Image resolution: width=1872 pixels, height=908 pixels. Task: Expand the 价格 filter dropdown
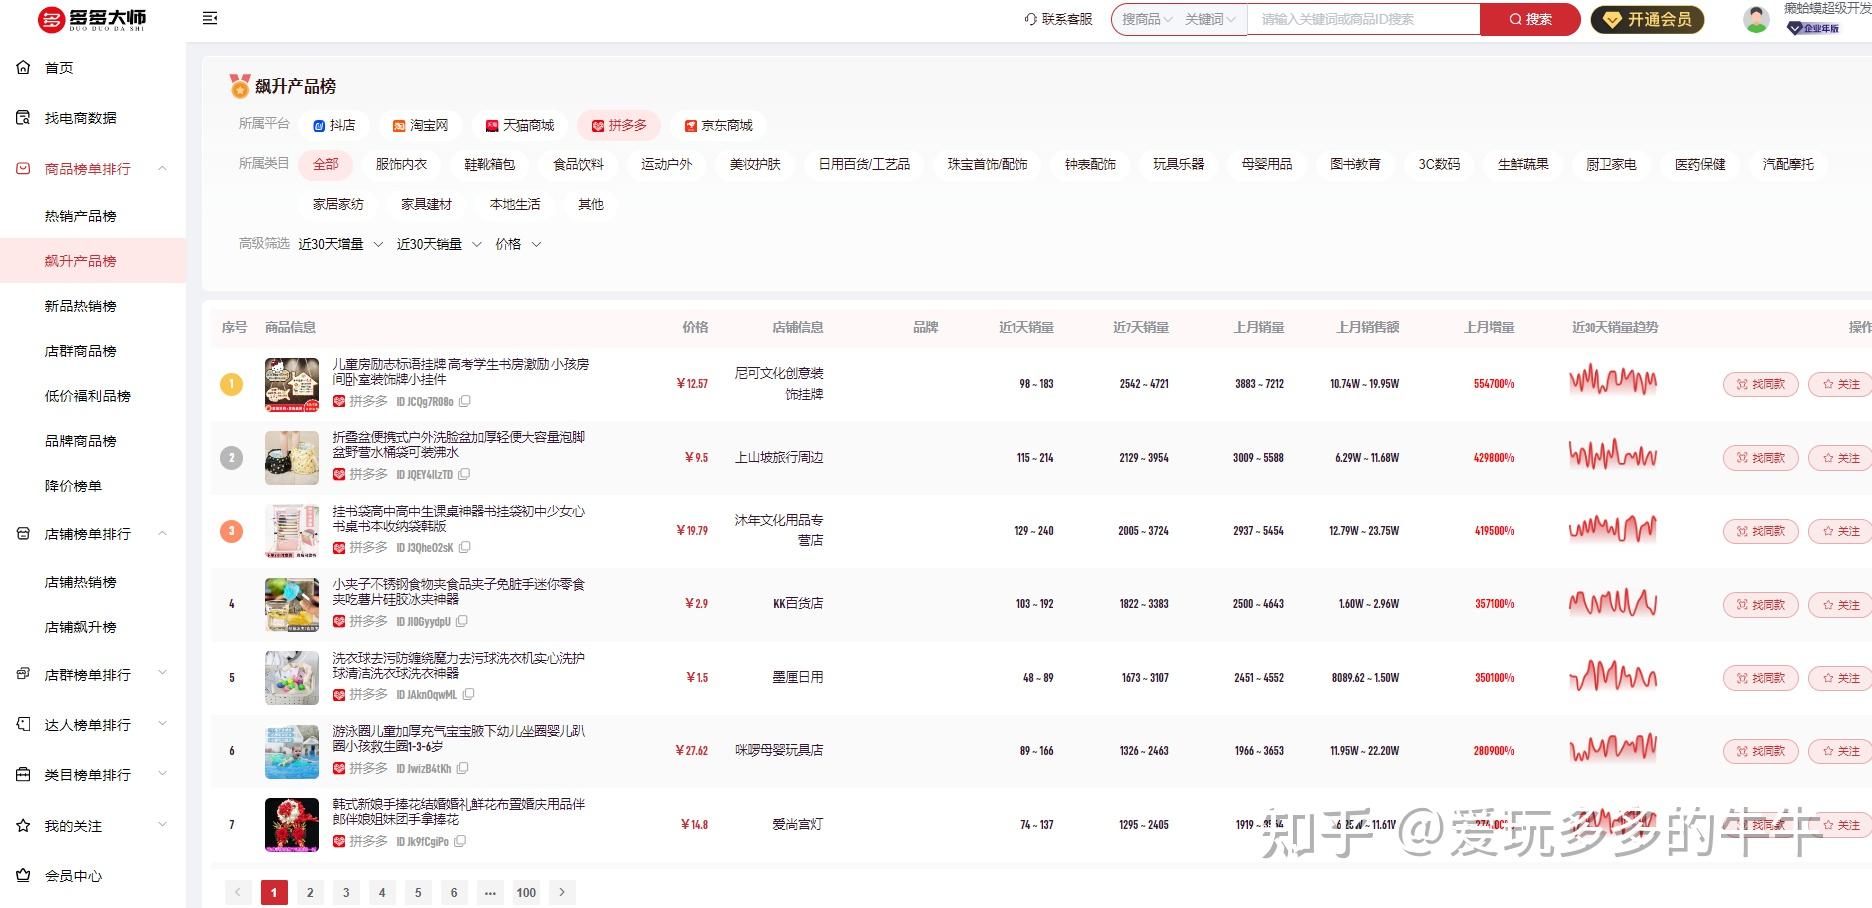pyautogui.click(x=517, y=243)
